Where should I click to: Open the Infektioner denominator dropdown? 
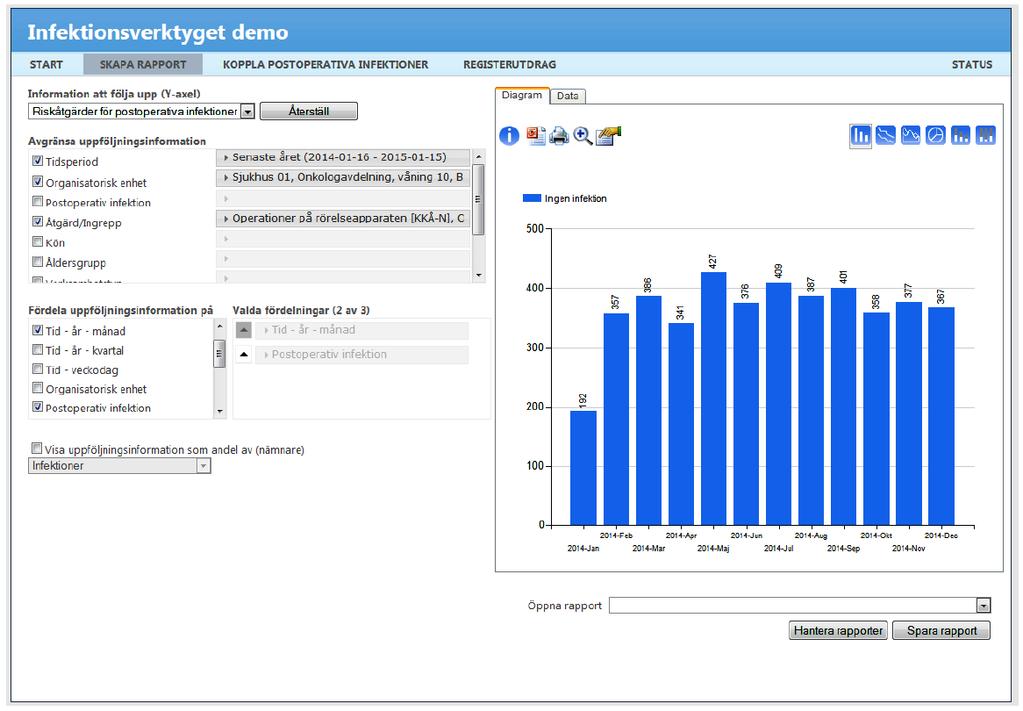tap(204, 466)
